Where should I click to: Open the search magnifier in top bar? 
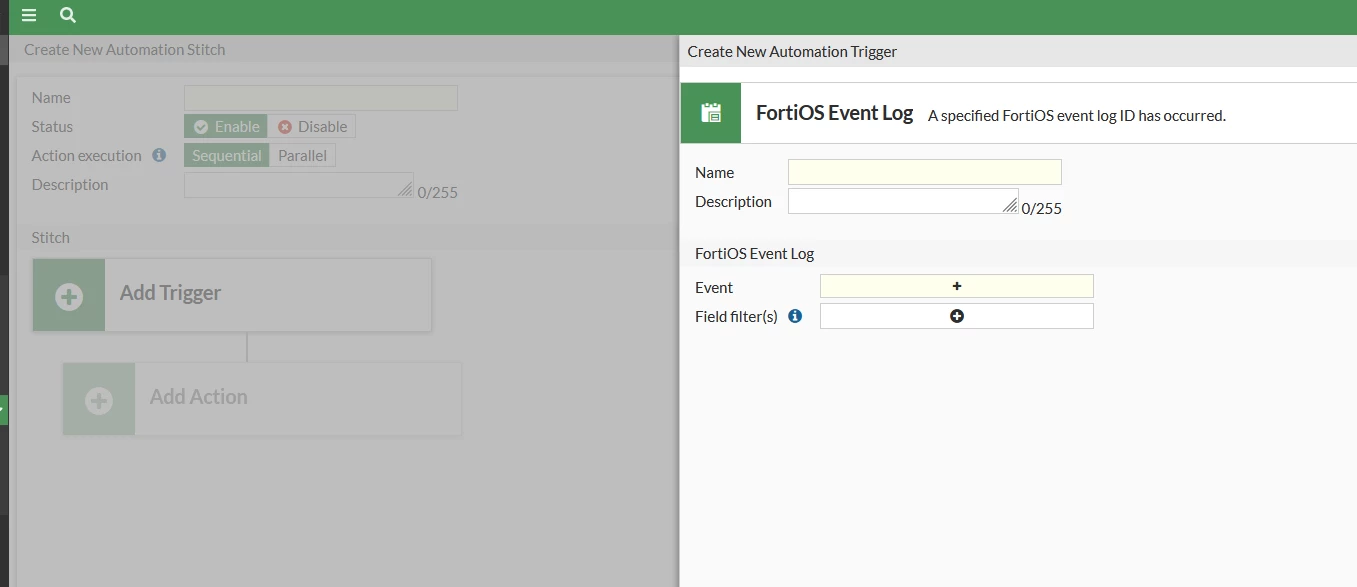tap(68, 15)
